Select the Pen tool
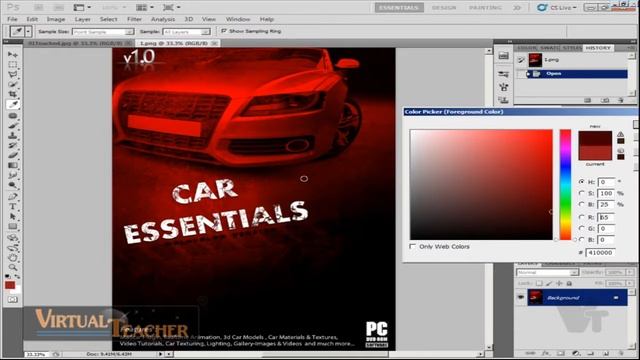Screen dimensions: 640x360 [13, 196]
